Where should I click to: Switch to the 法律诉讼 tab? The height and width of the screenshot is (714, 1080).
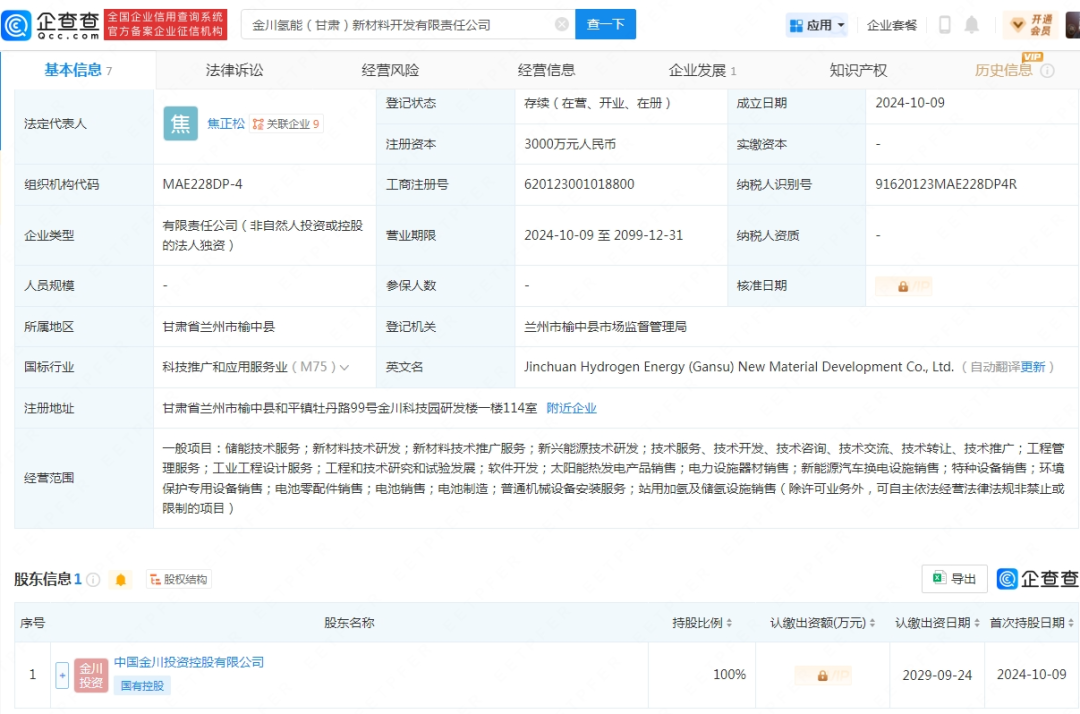click(x=234, y=70)
